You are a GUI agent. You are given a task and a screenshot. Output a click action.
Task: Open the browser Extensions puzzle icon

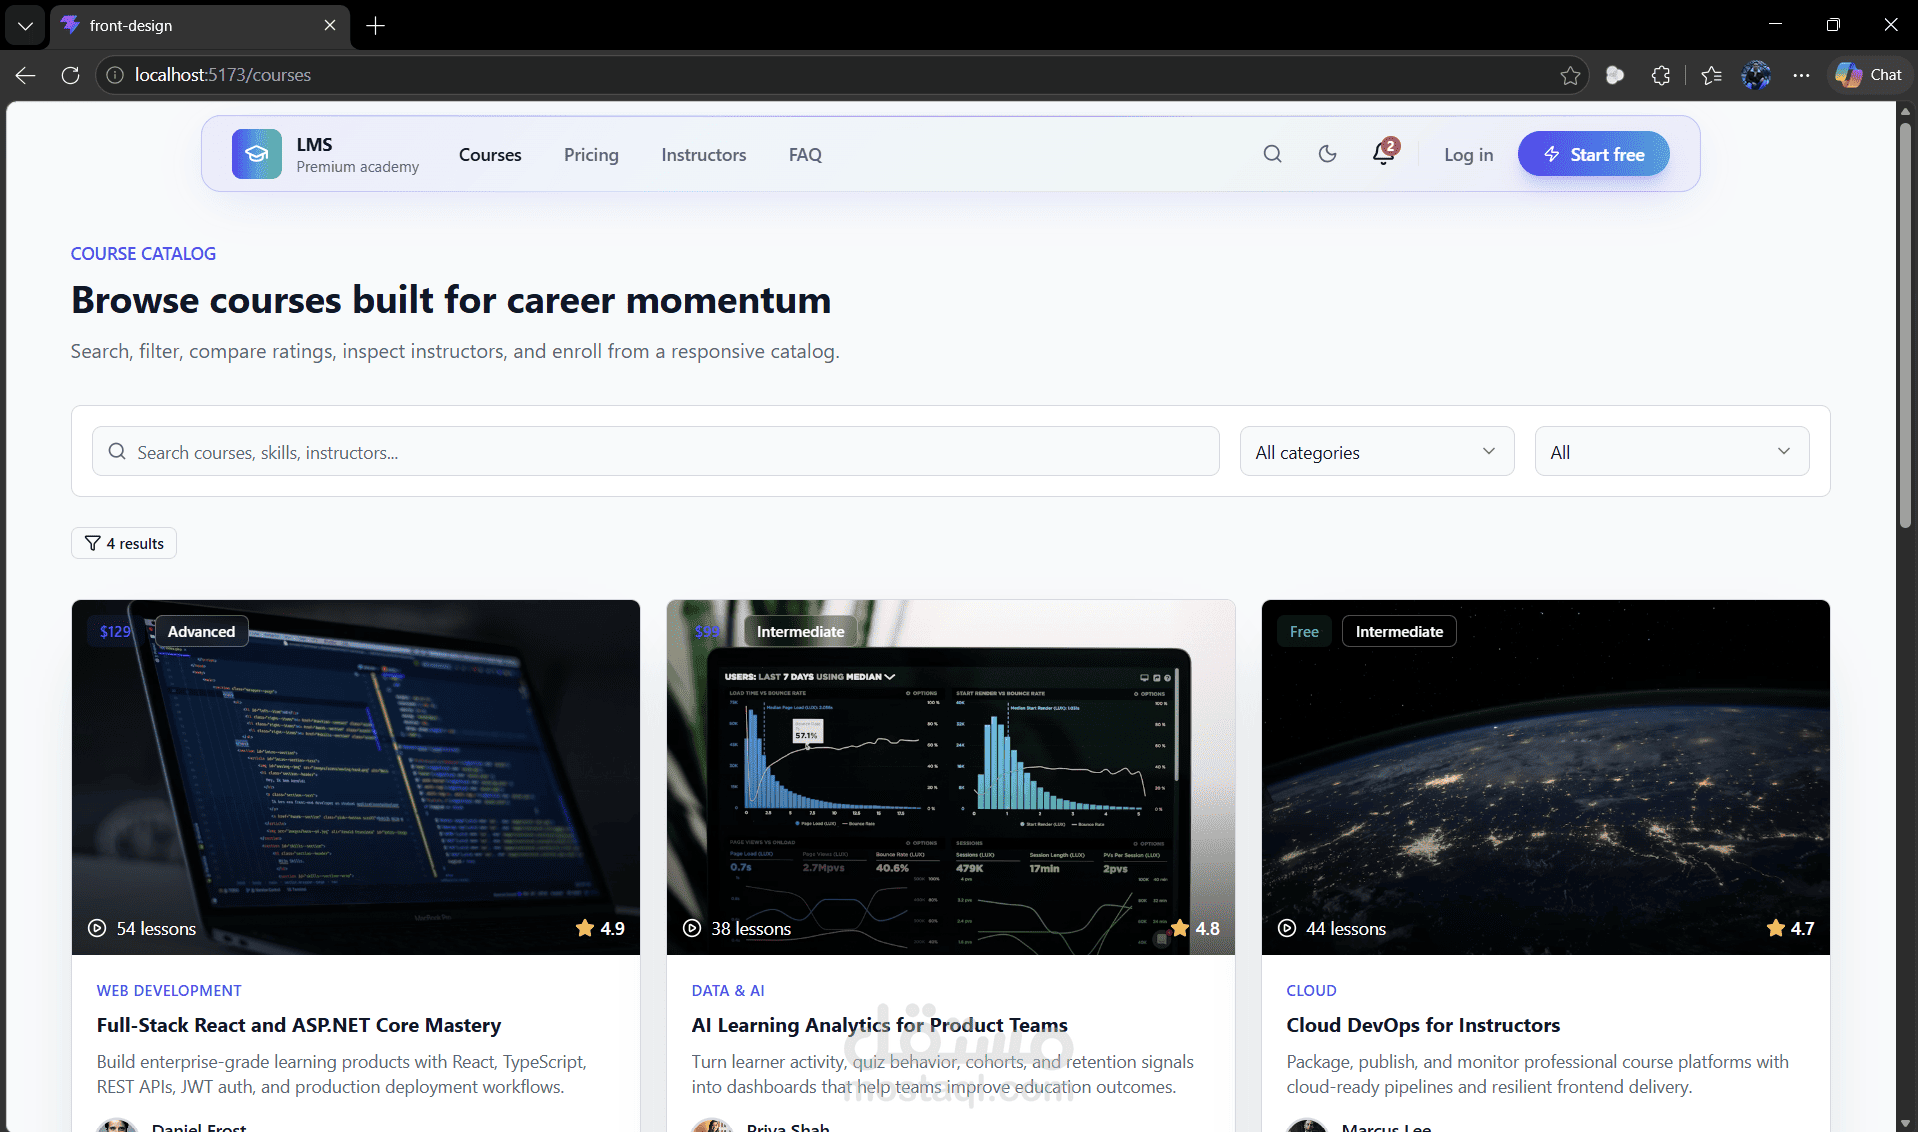tap(1661, 75)
